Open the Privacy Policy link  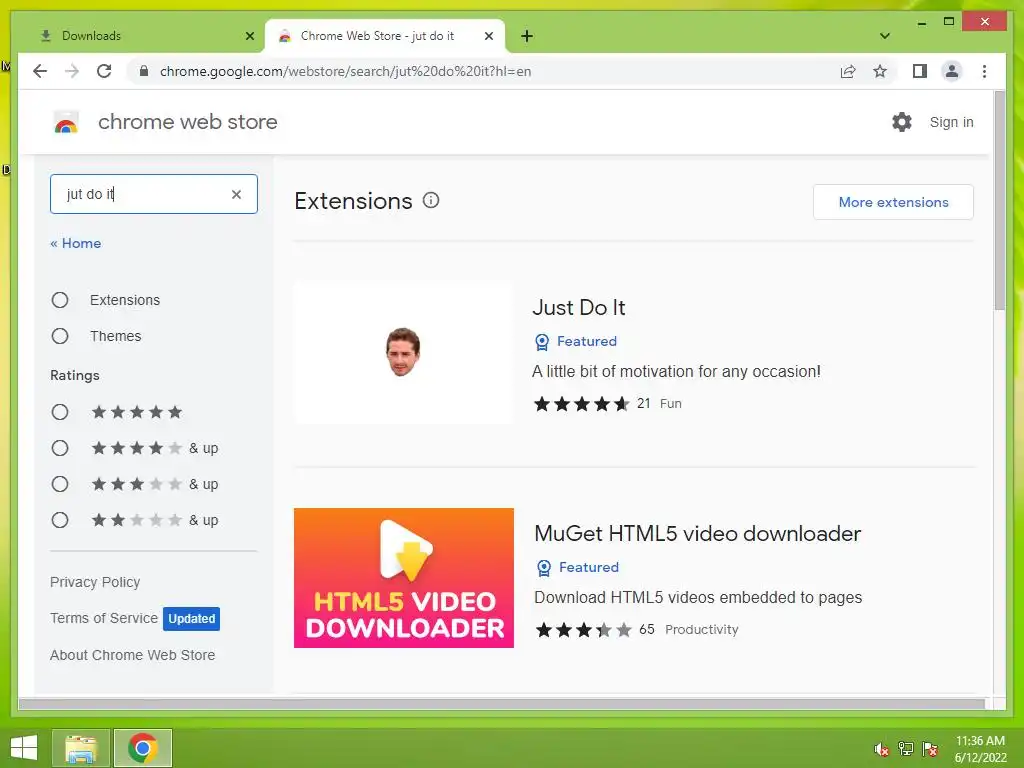click(x=95, y=582)
